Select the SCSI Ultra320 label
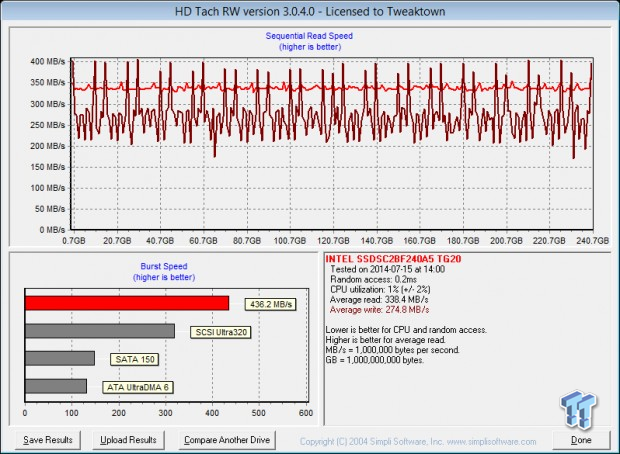This screenshot has width=620, height=454. tap(221, 332)
